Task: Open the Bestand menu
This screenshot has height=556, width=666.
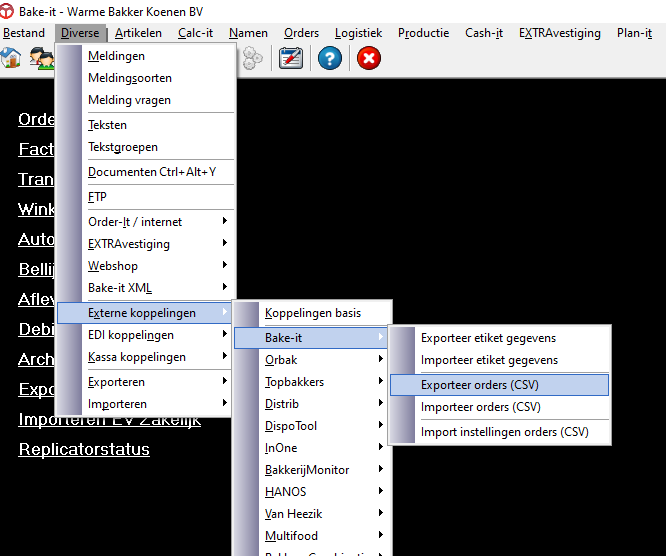Action: tap(24, 33)
